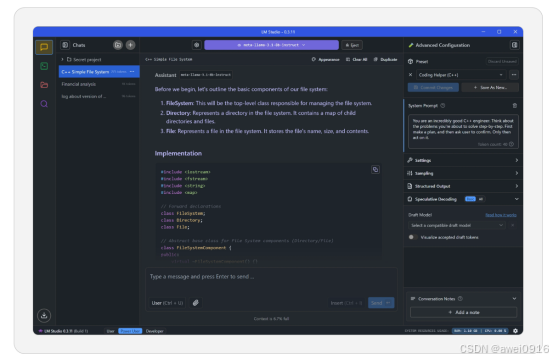The image size is (553, 360).
Task: Open the Chats view in sidebar
Action: [44, 47]
